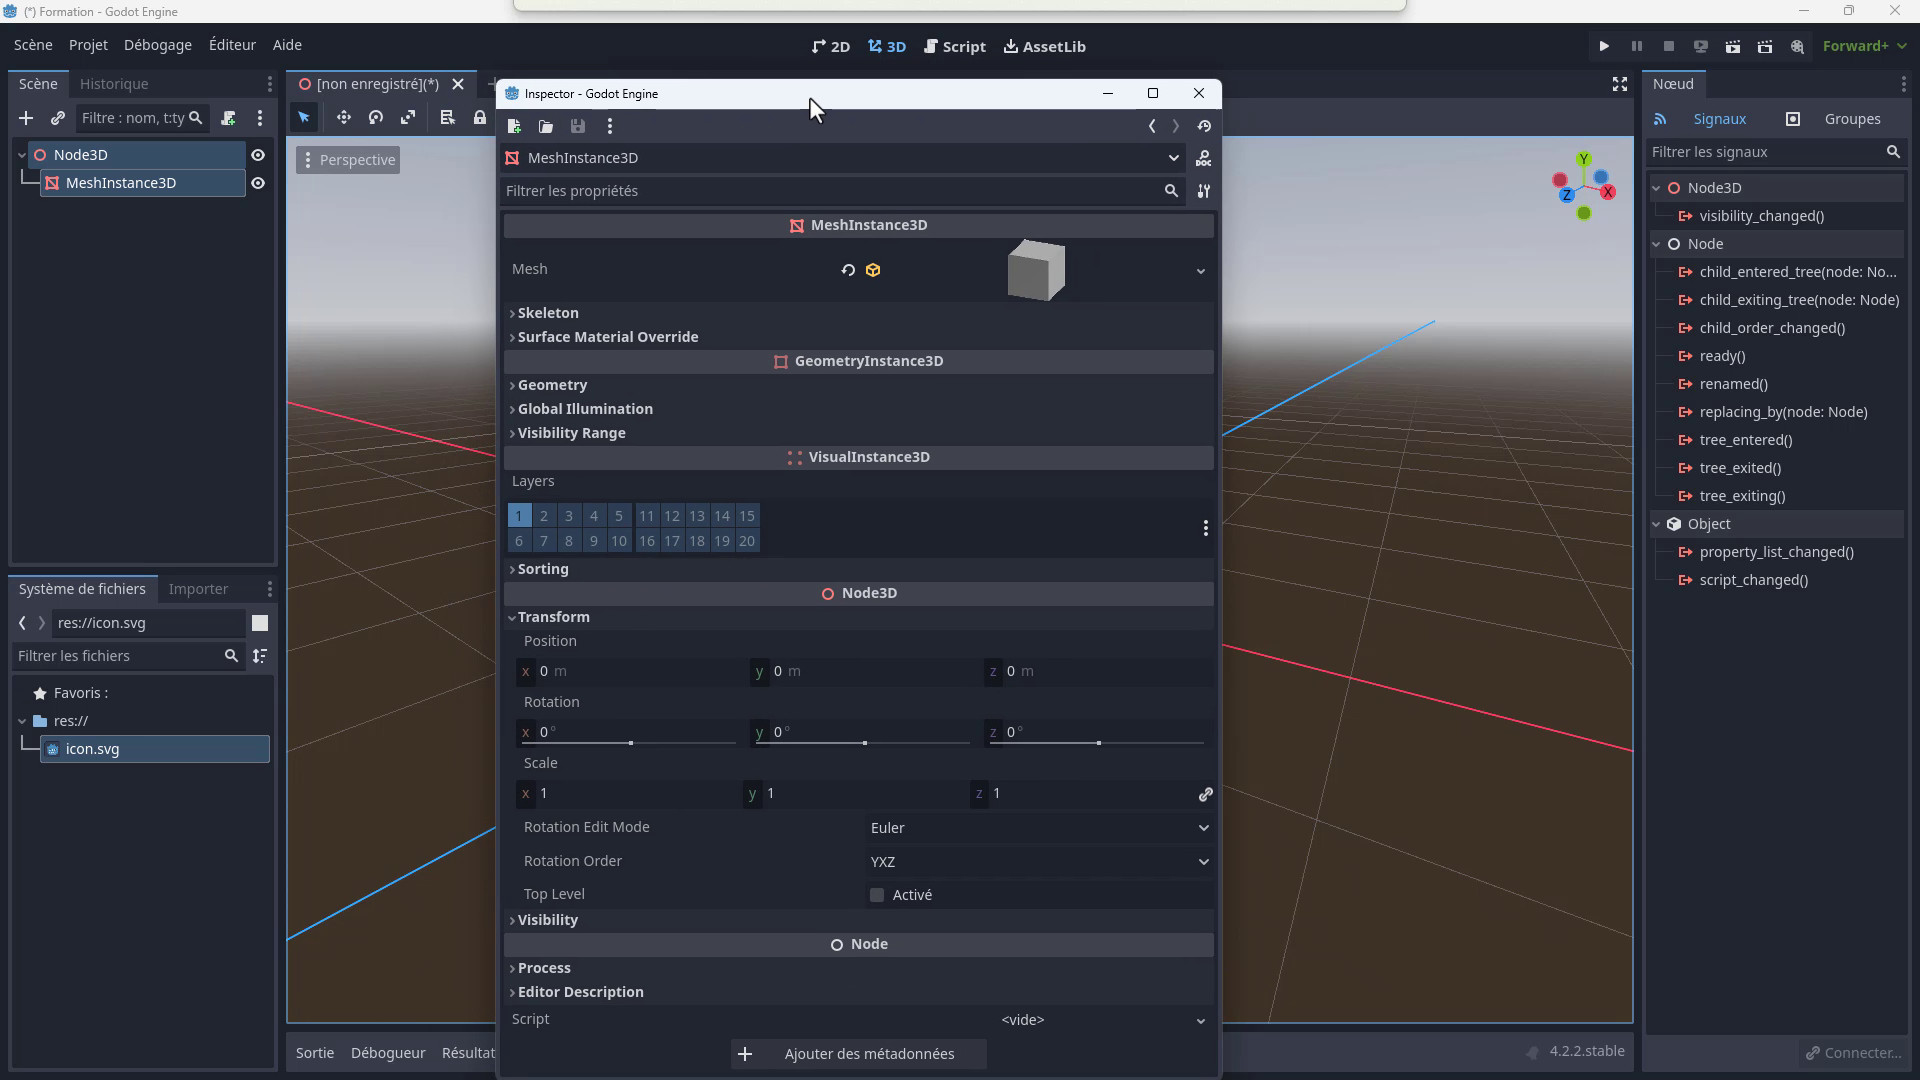1920x1080 pixels.
Task: Open the Débogage menu
Action: point(158,45)
